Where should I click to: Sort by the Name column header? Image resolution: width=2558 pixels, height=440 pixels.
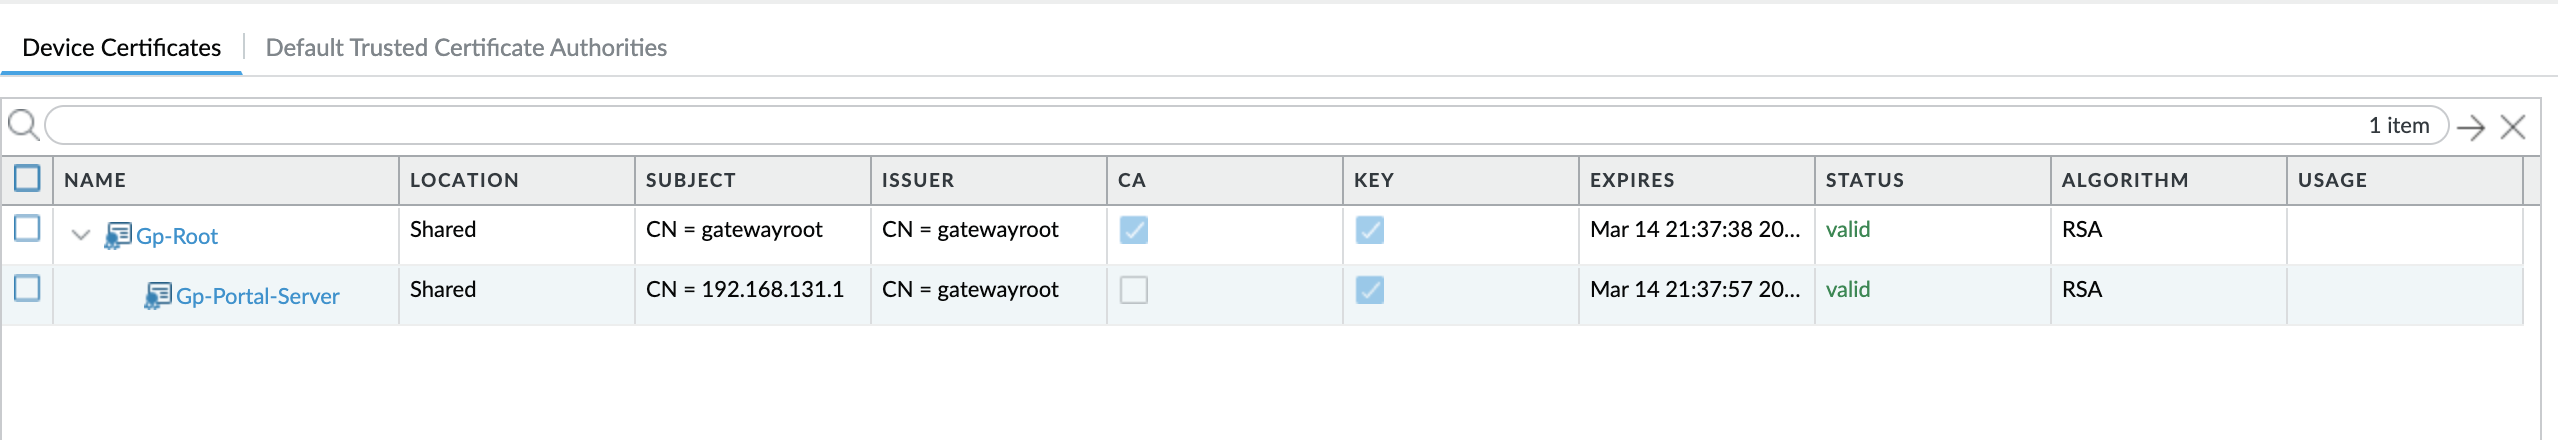(x=95, y=180)
